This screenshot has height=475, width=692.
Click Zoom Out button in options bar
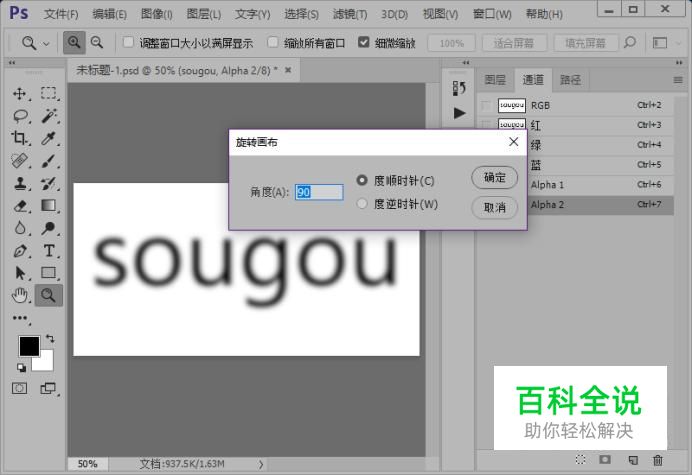[97, 42]
